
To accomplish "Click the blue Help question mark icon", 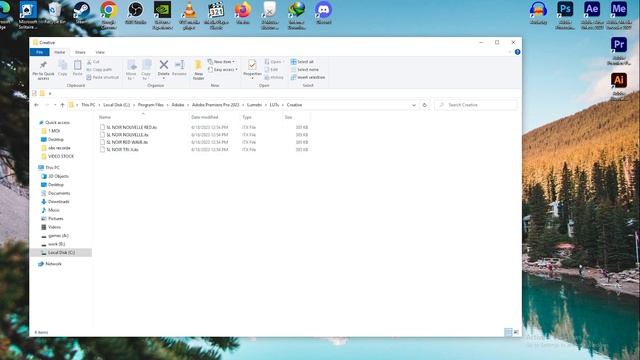I will 518,52.
